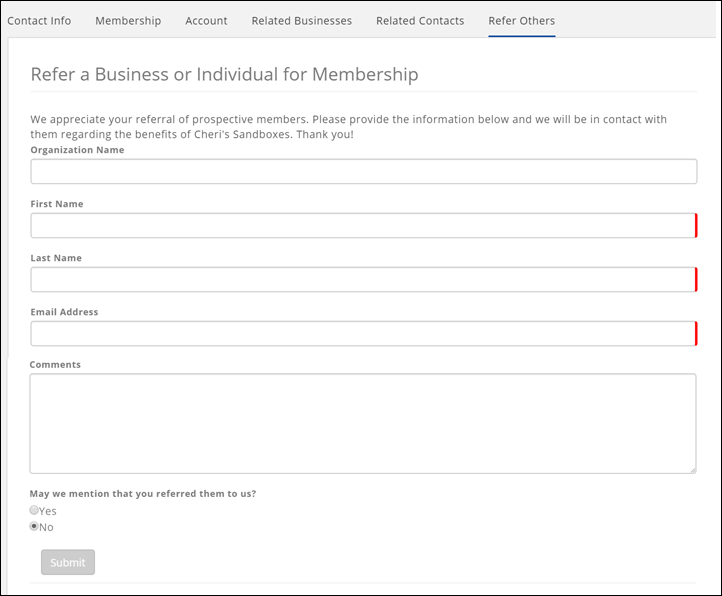Grab the Comments box resize handle
Viewport: 722px width, 596px height.
coord(691,468)
